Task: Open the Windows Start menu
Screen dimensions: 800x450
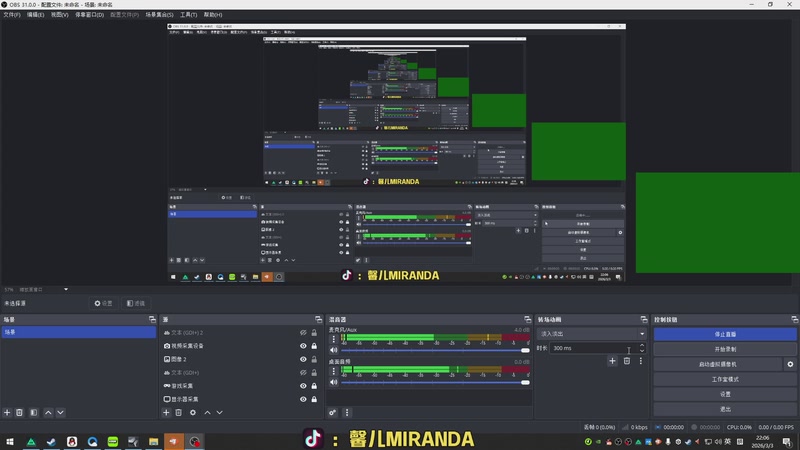Action: coord(10,441)
